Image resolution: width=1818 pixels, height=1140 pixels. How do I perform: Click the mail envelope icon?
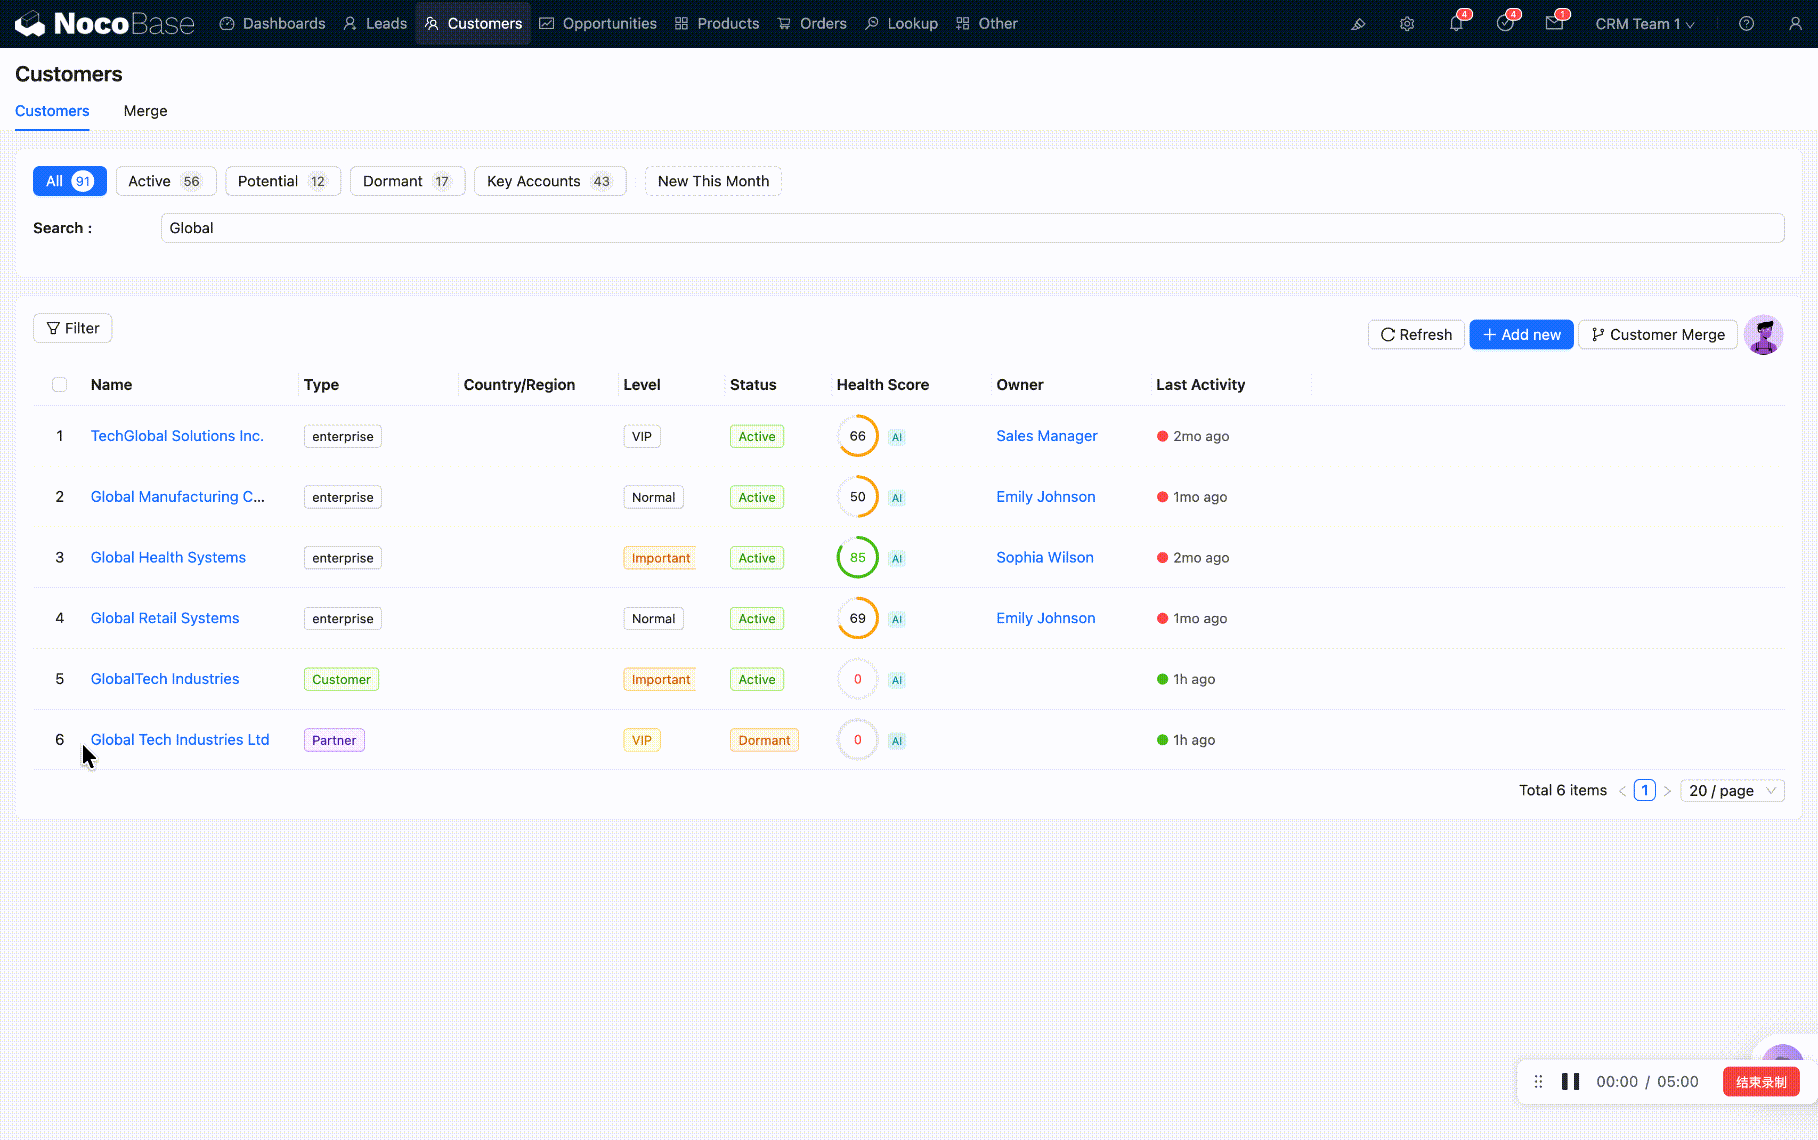1554,24
